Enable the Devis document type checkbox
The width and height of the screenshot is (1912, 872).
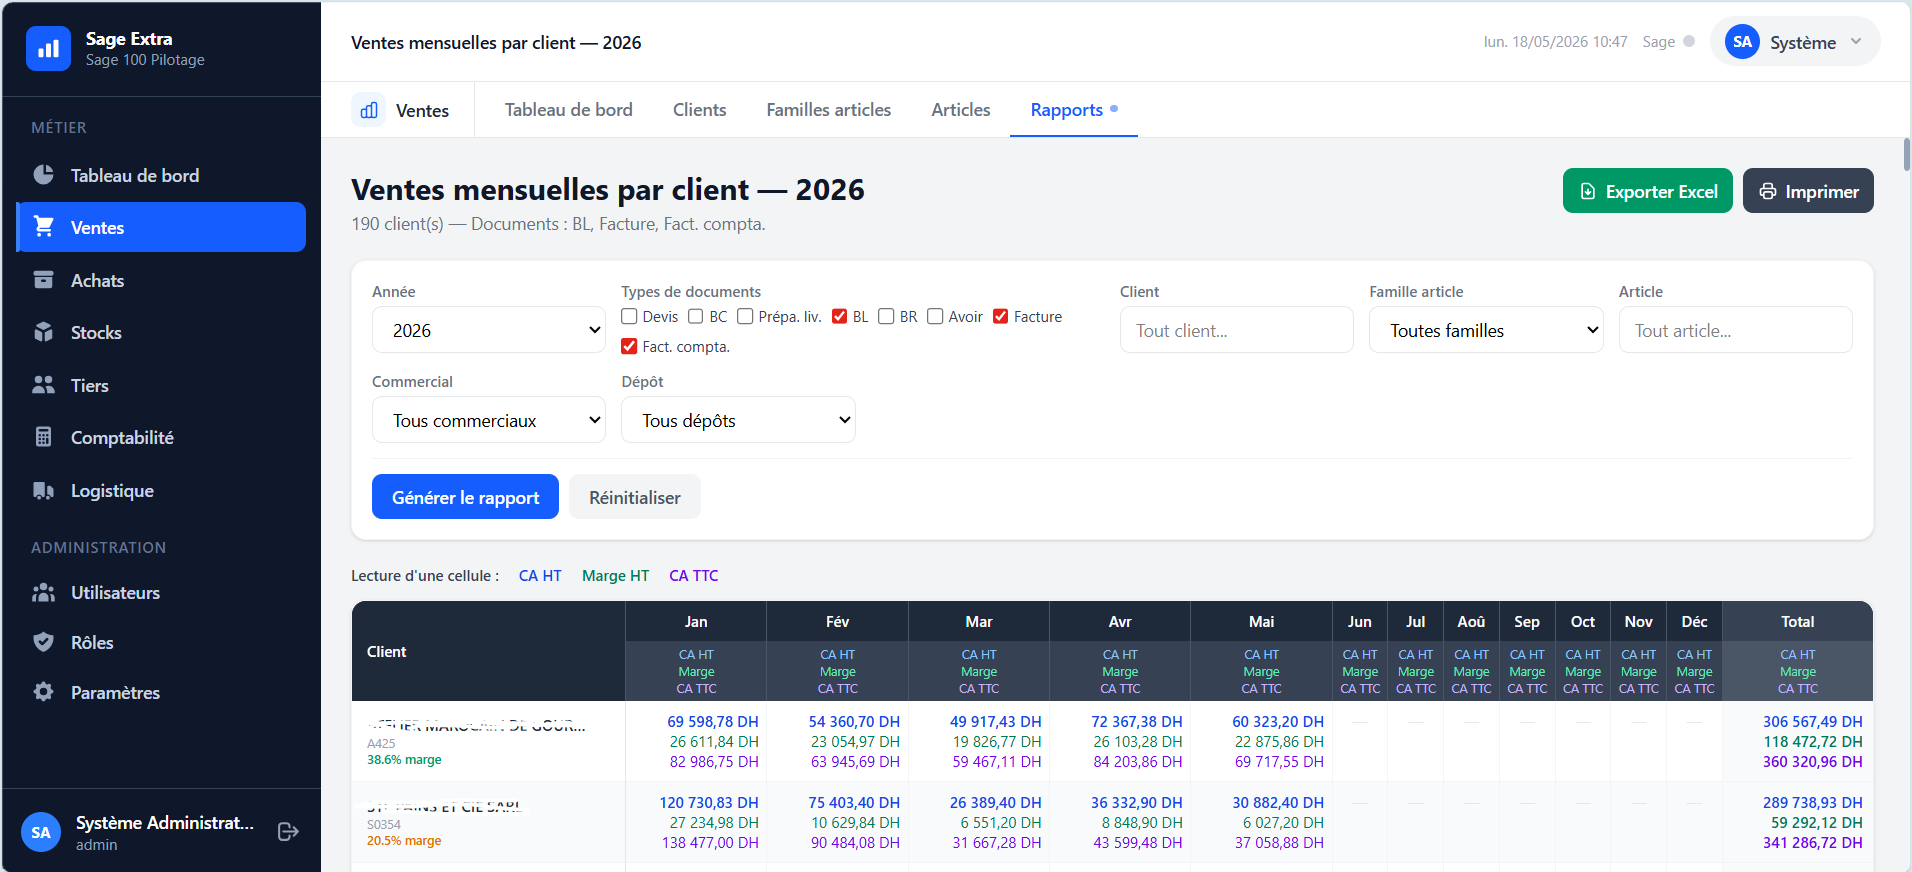(x=630, y=316)
